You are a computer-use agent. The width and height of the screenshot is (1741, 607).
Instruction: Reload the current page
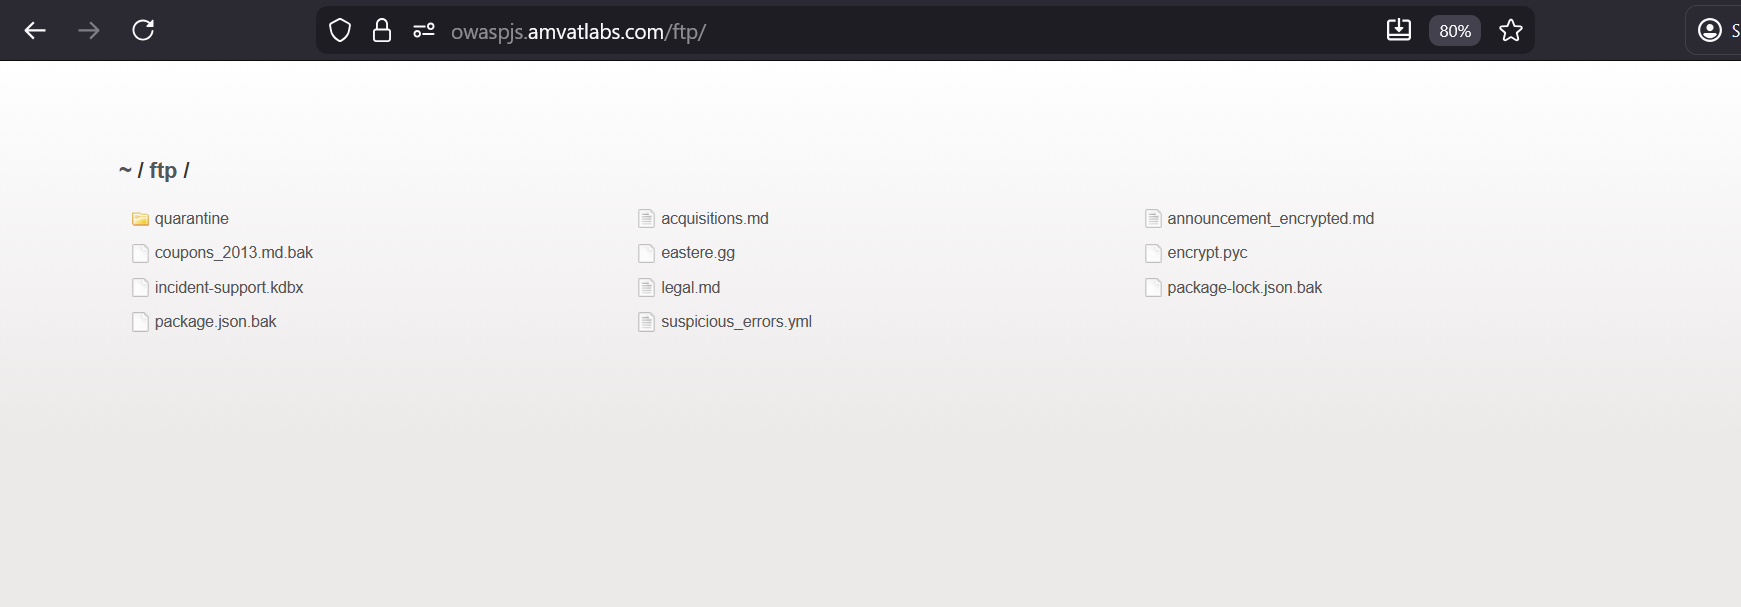143,31
